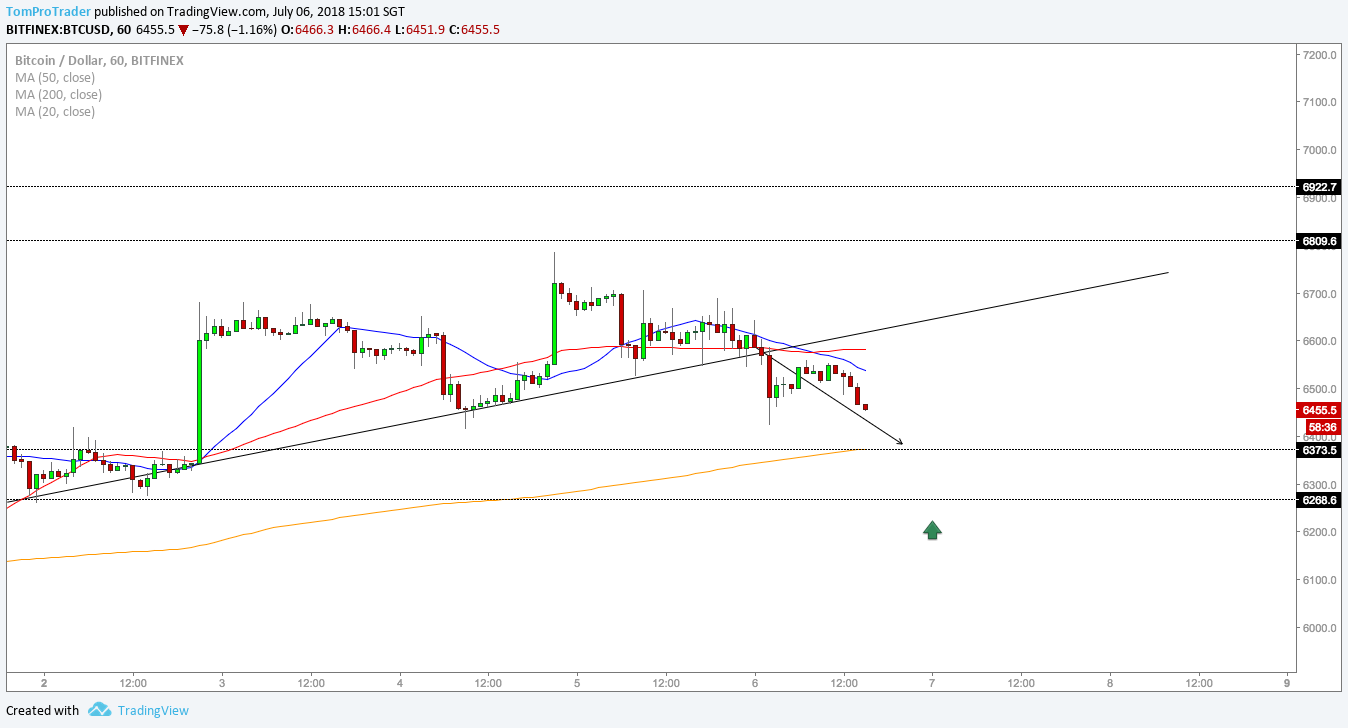This screenshot has height=728, width=1348.
Task: Click the 6268.6 price level label
Action: pyautogui.click(x=1319, y=500)
